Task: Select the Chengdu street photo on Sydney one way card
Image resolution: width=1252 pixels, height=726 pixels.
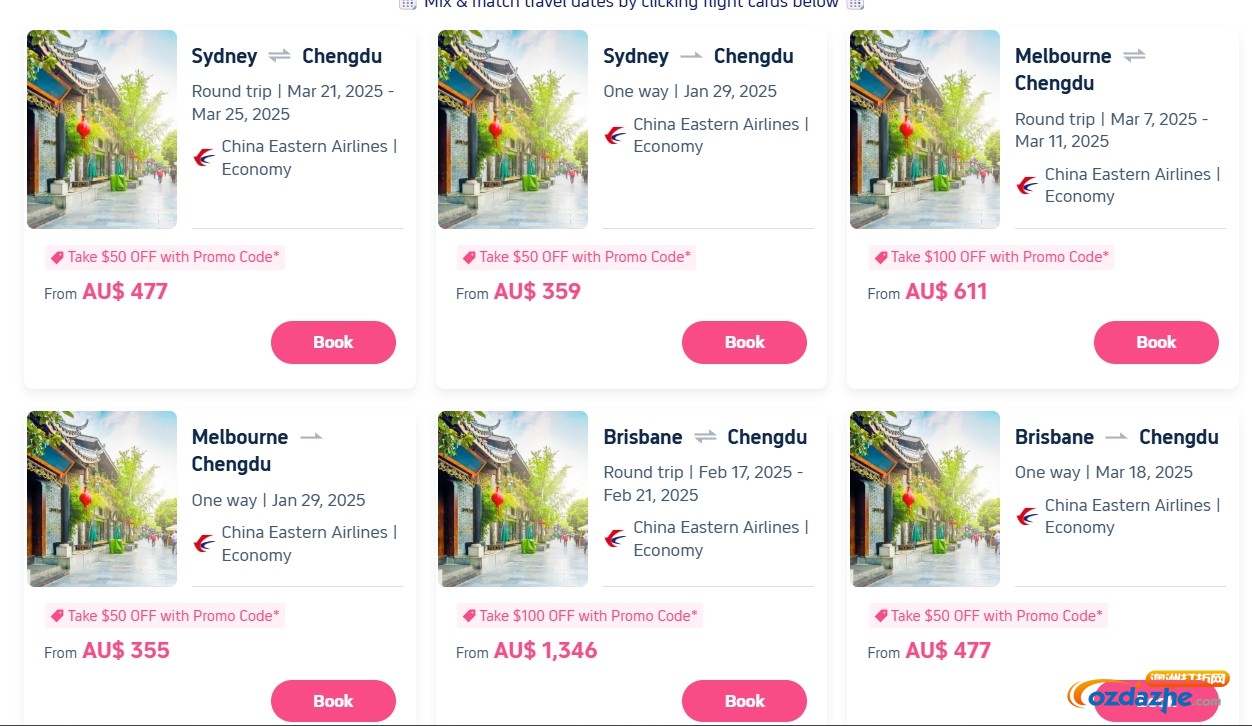Action: tap(513, 130)
